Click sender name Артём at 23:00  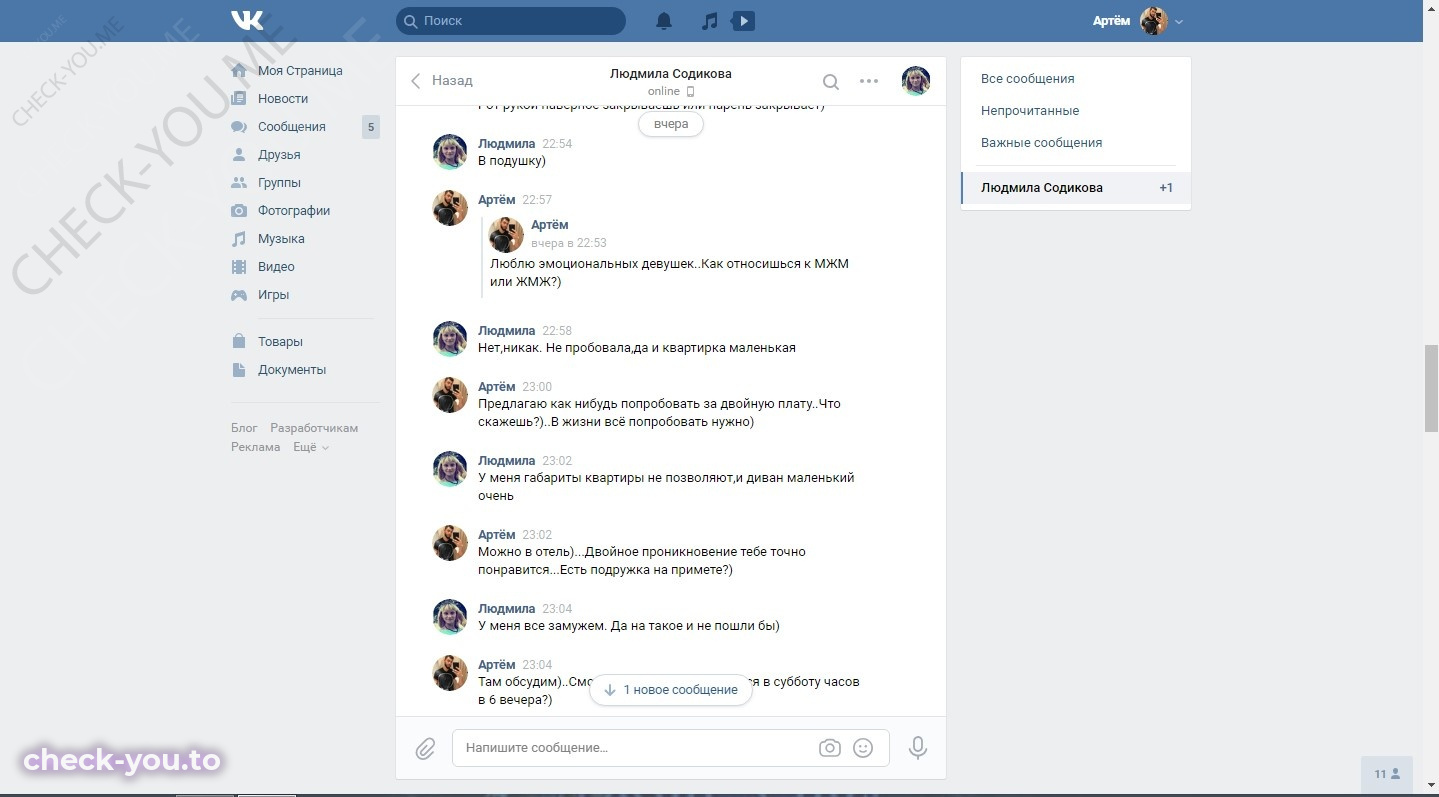click(497, 387)
